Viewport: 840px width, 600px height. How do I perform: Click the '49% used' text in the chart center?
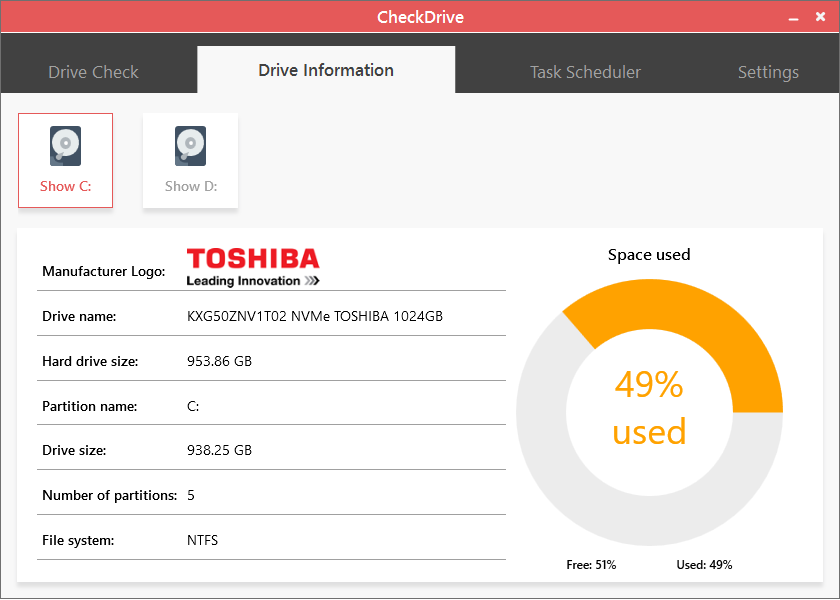649,408
